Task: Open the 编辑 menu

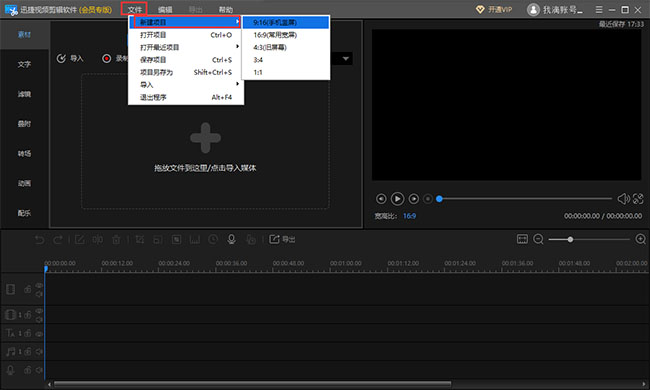Action: (x=165, y=10)
